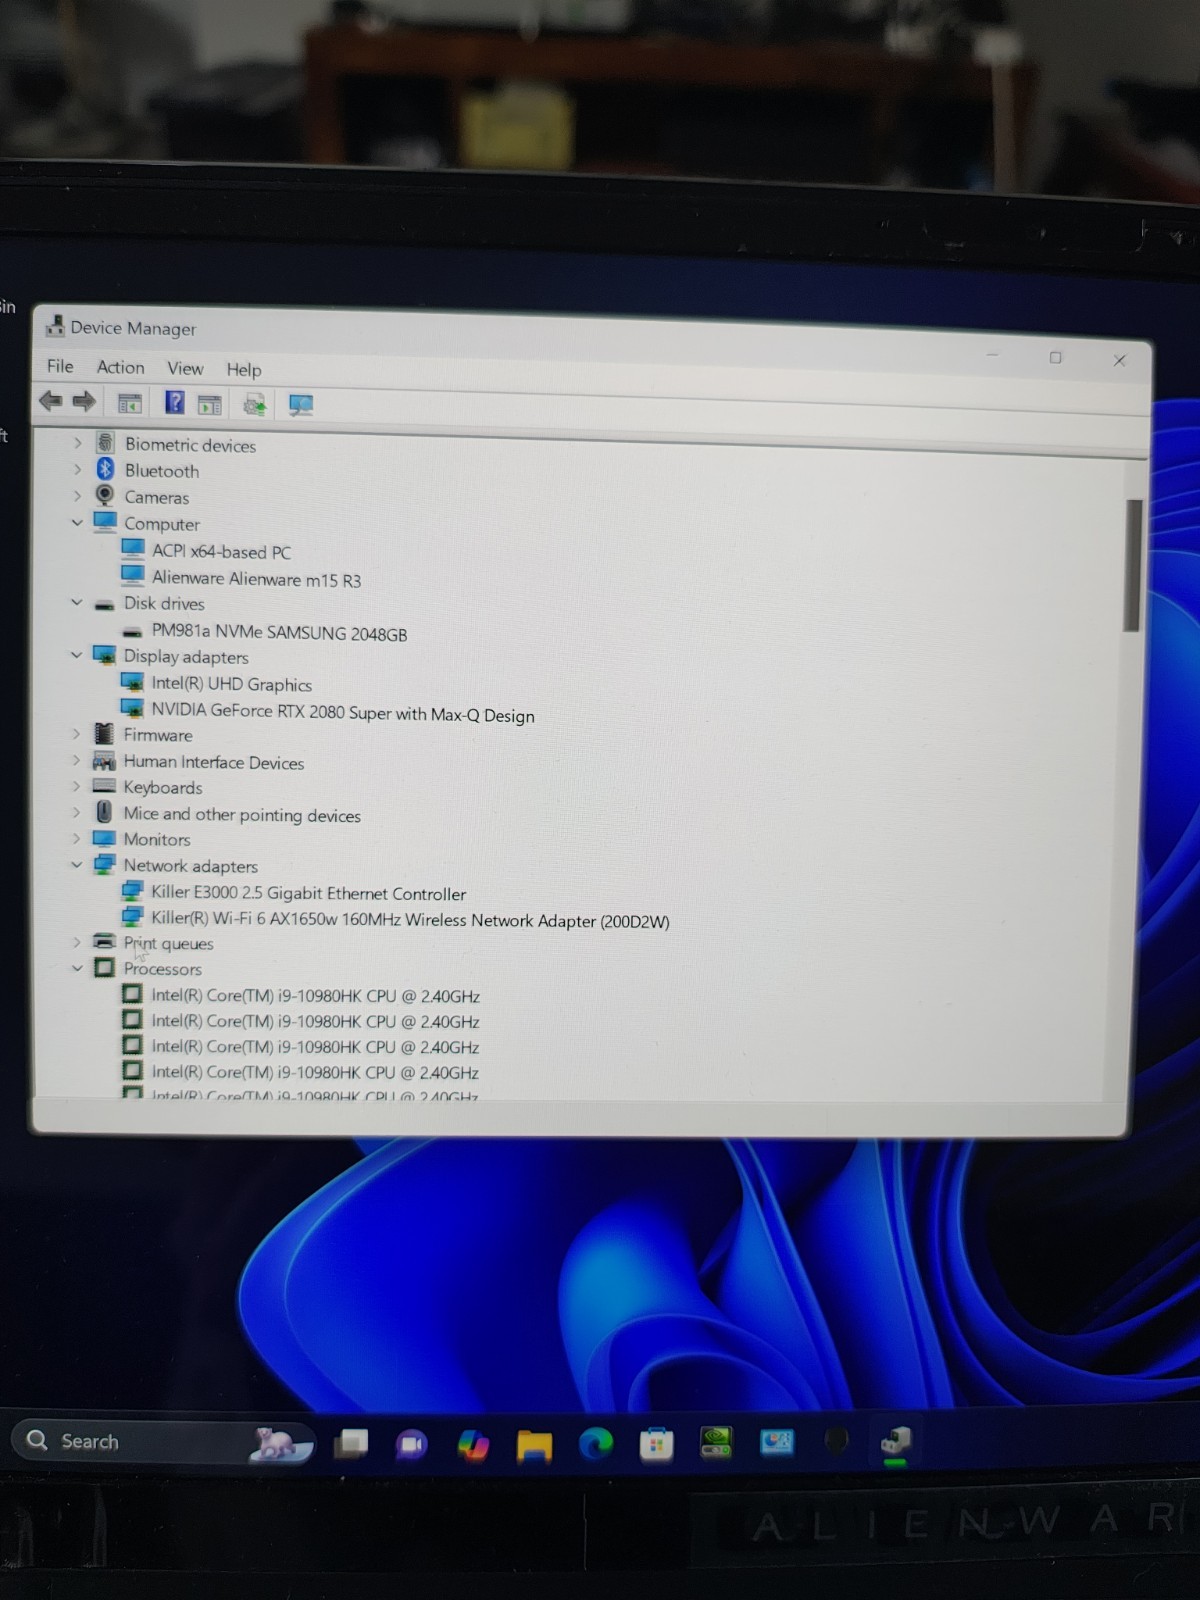
Task: Open the video chat app on taskbar
Action: pyautogui.click(x=411, y=1444)
